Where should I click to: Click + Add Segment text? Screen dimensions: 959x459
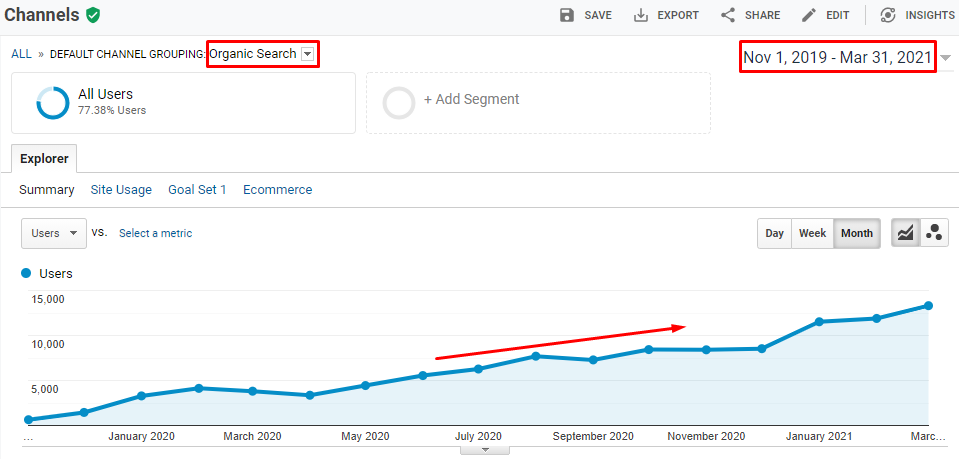pyautogui.click(x=472, y=99)
